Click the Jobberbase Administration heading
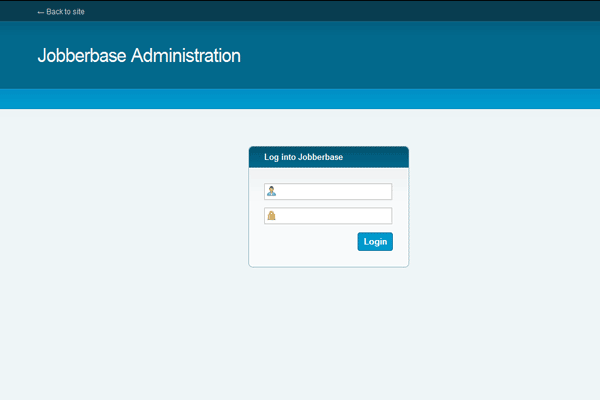600x400 pixels. (139, 56)
